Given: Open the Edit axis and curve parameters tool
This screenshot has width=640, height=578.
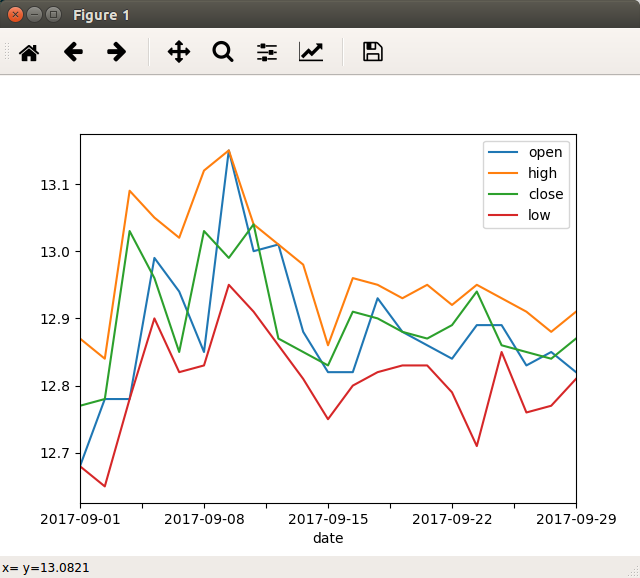Looking at the screenshot, I should tap(311, 52).
